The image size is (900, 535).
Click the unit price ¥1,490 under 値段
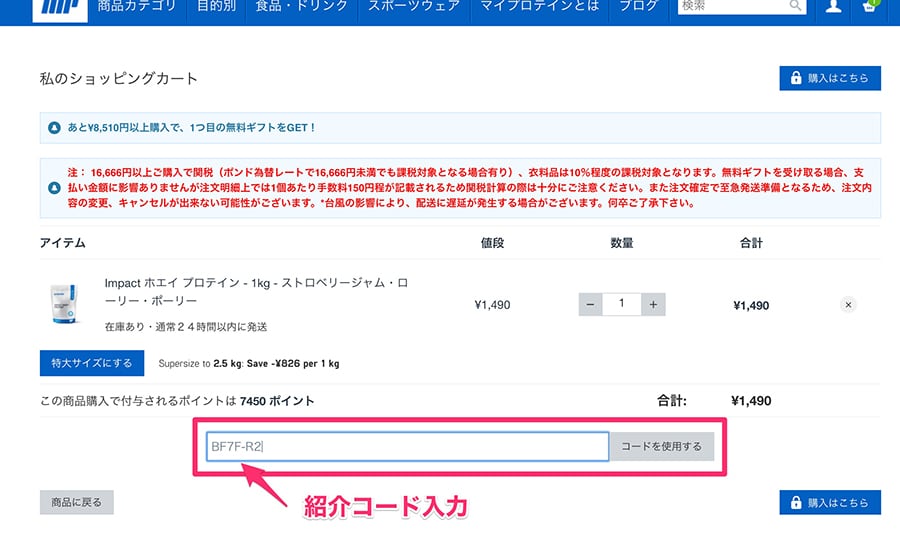pyautogui.click(x=492, y=305)
